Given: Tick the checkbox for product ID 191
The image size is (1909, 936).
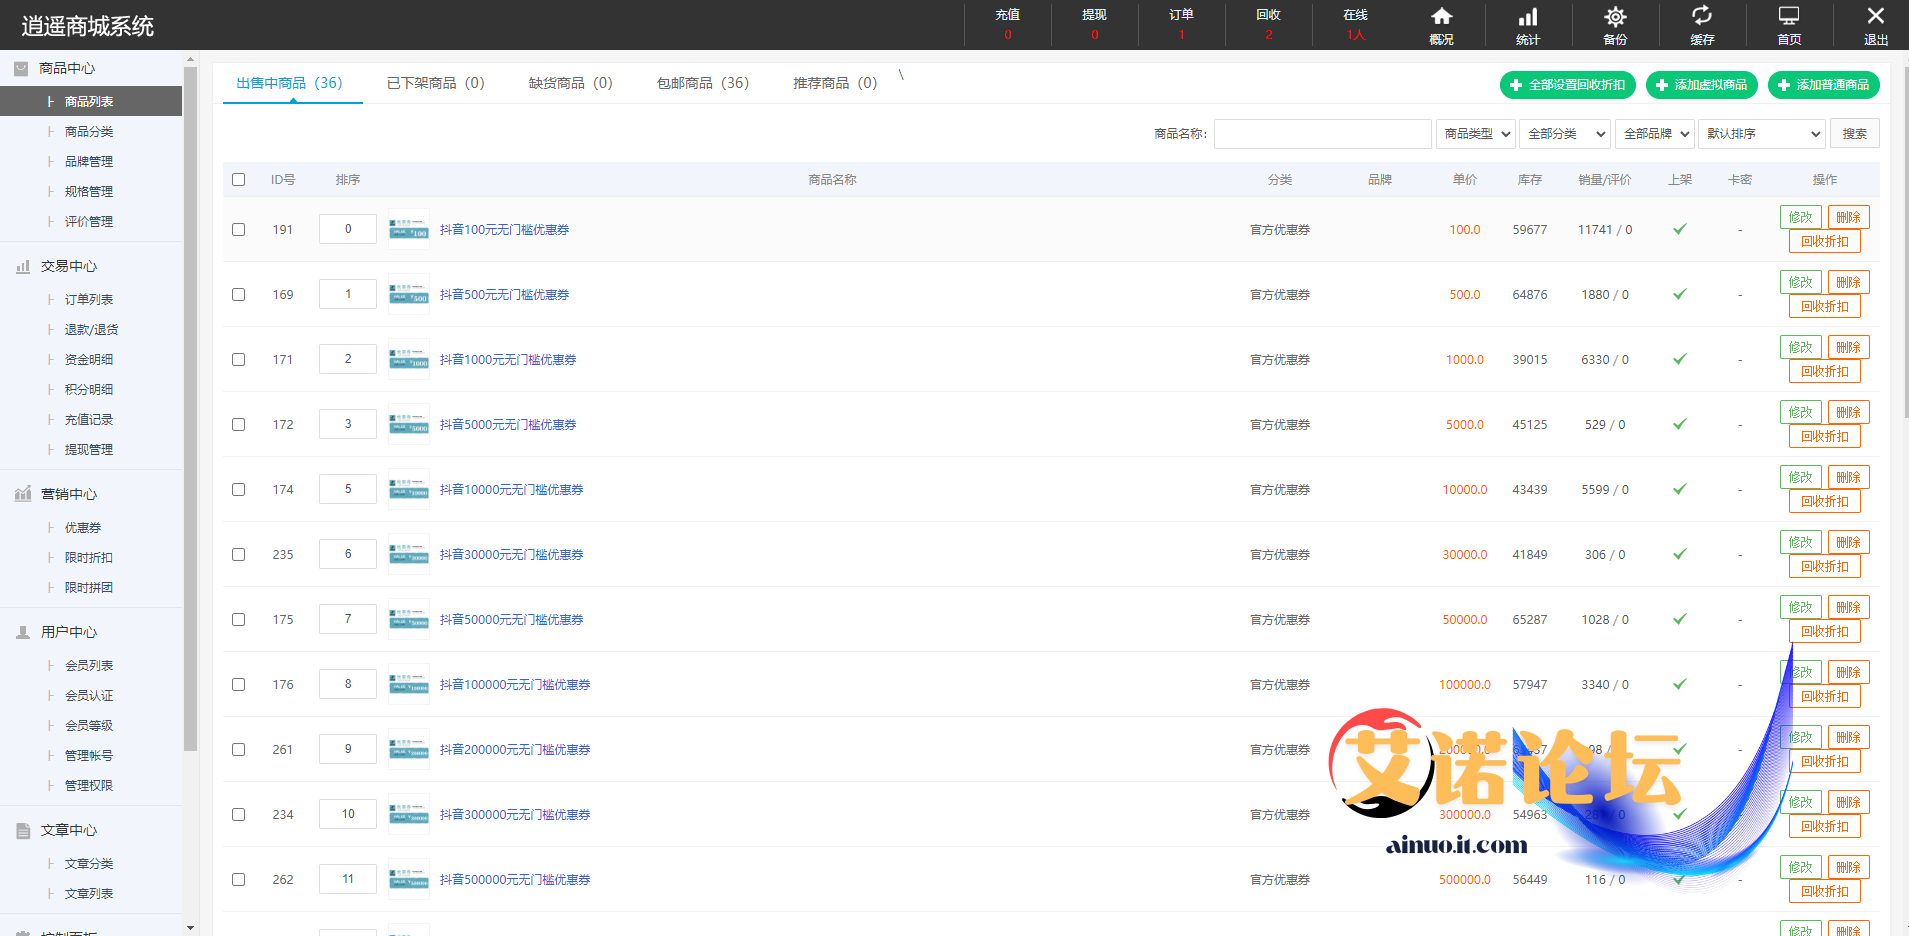Looking at the screenshot, I should click(x=238, y=229).
